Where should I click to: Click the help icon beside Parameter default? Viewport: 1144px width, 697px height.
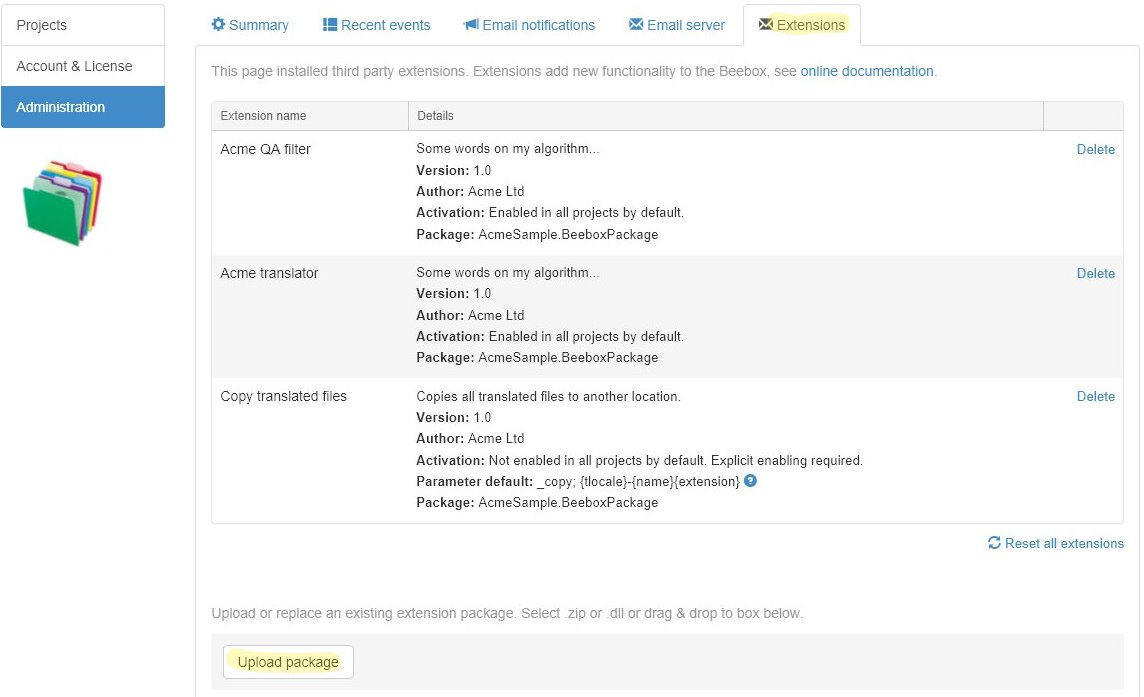(x=750, y=481)
